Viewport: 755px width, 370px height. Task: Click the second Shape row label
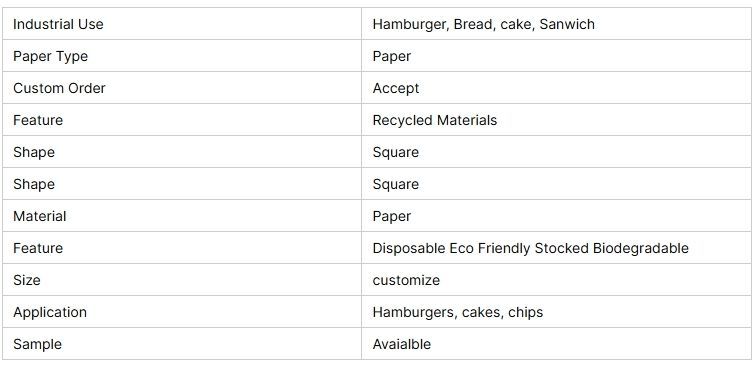pos(34,184)
